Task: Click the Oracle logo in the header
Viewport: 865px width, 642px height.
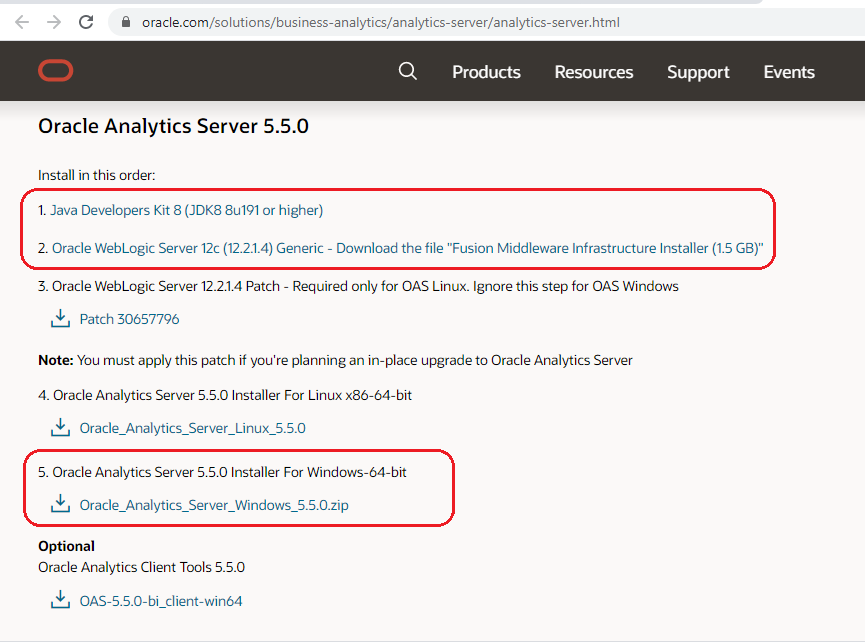Action: (x=55, y=70)
